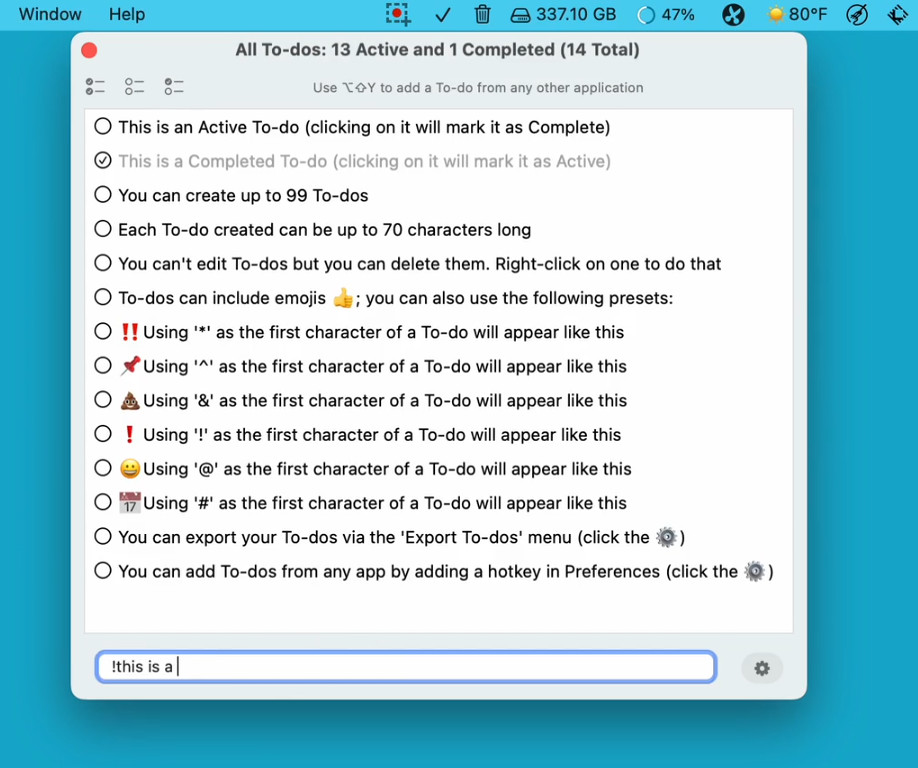
Task: Complete 'You can create up to 99 To-dos'
Action: (103, 194)
